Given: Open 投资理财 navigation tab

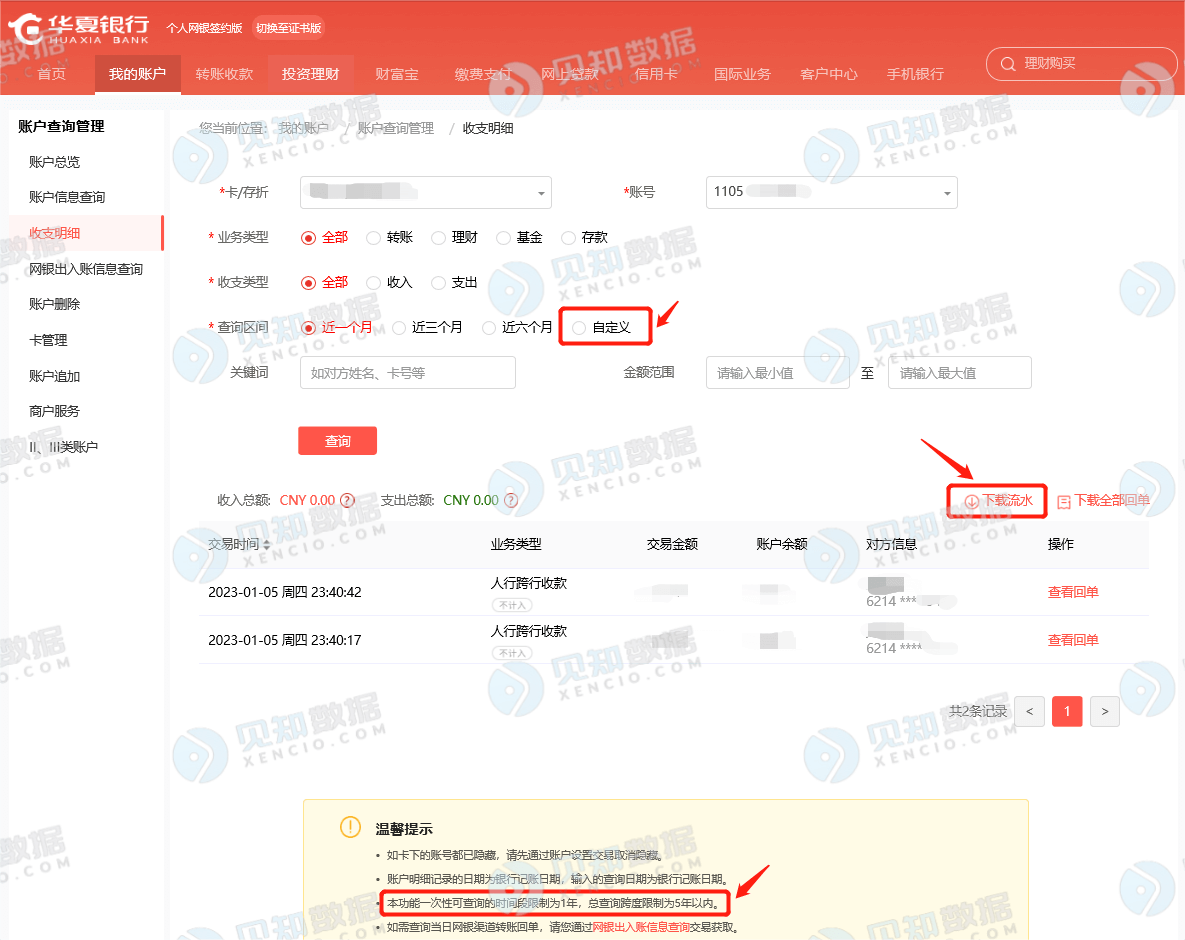Looking at the screenshot, I should point(310,74).
